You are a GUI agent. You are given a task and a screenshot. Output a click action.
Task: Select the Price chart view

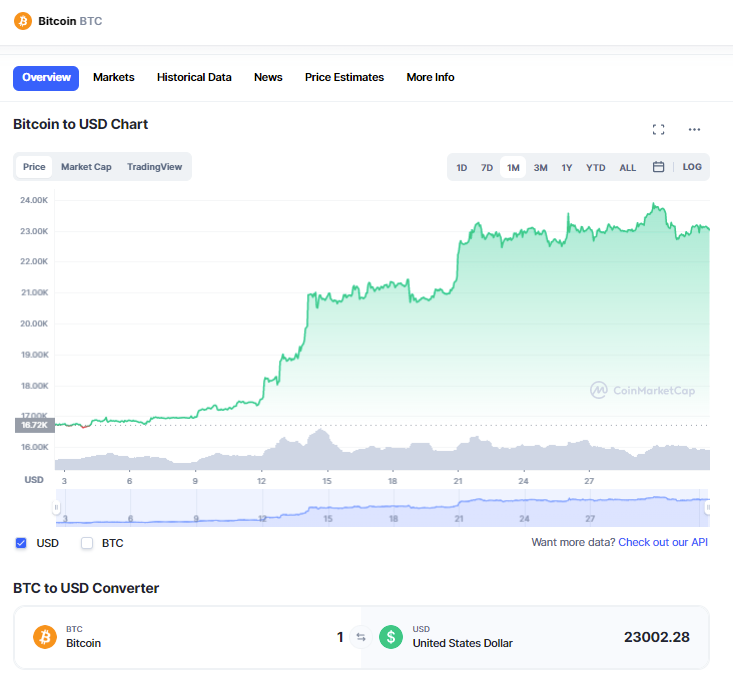pos(34,167)
